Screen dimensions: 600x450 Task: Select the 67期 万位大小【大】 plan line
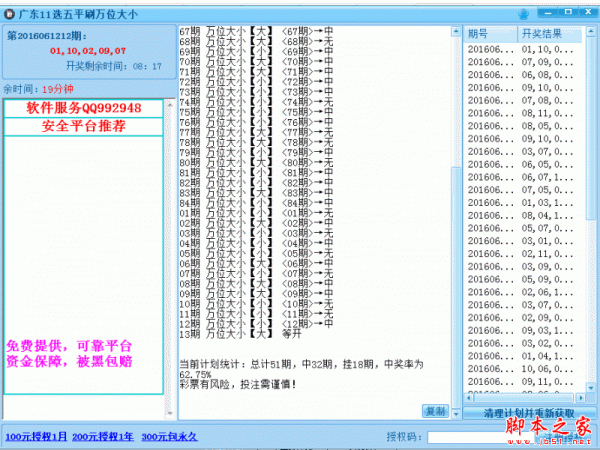click(256, 31)
